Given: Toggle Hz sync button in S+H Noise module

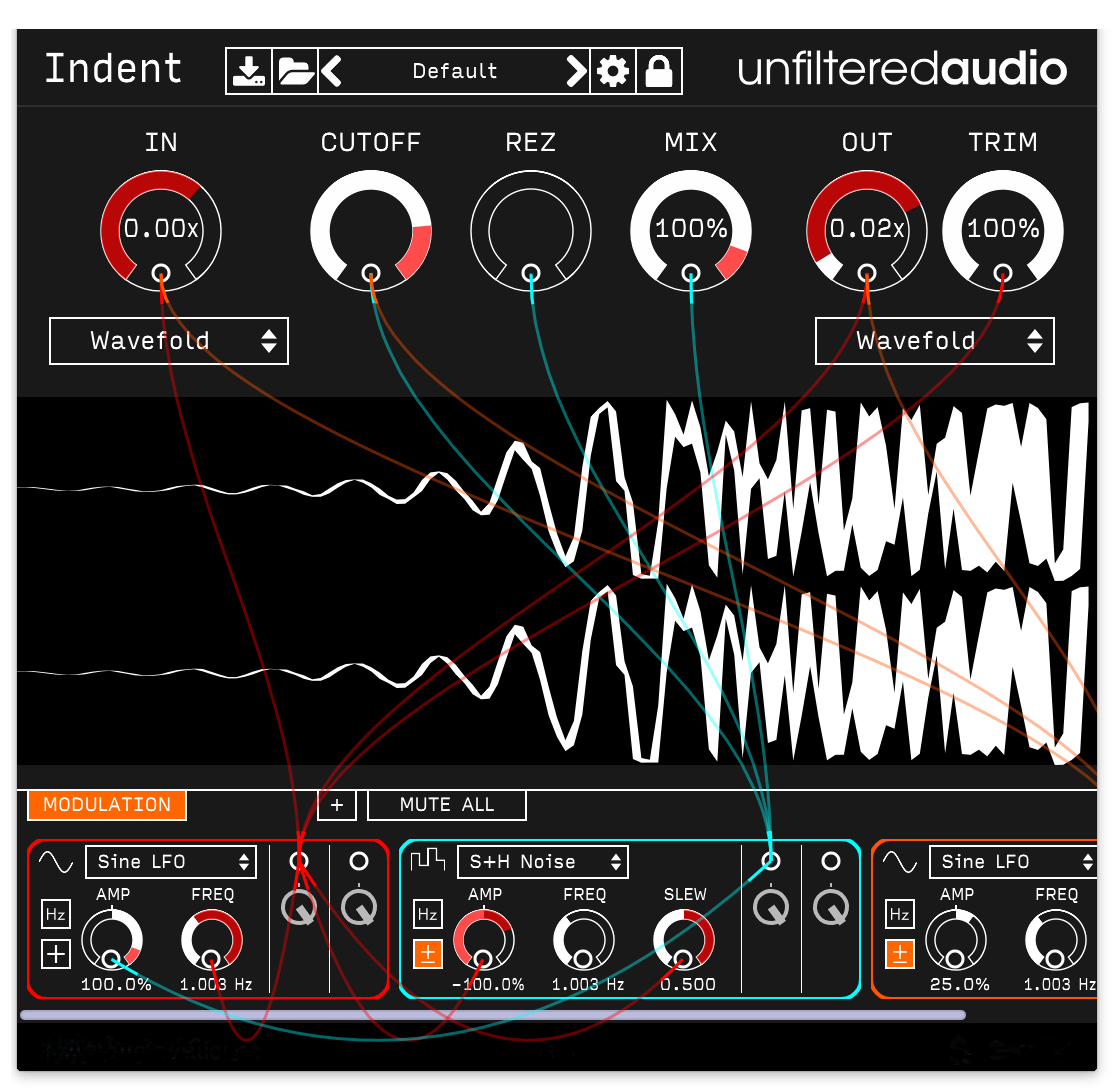Looking at the screenshot, I should click(428, 914).
